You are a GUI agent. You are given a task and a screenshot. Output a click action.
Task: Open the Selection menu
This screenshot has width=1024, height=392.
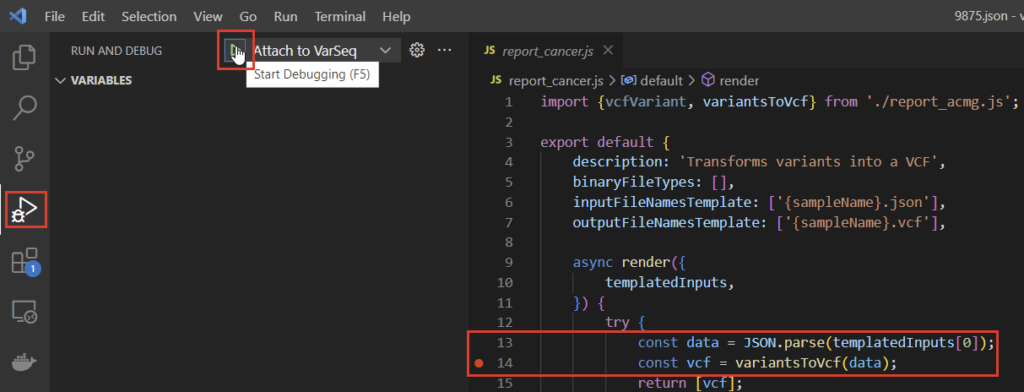(149, 16)
